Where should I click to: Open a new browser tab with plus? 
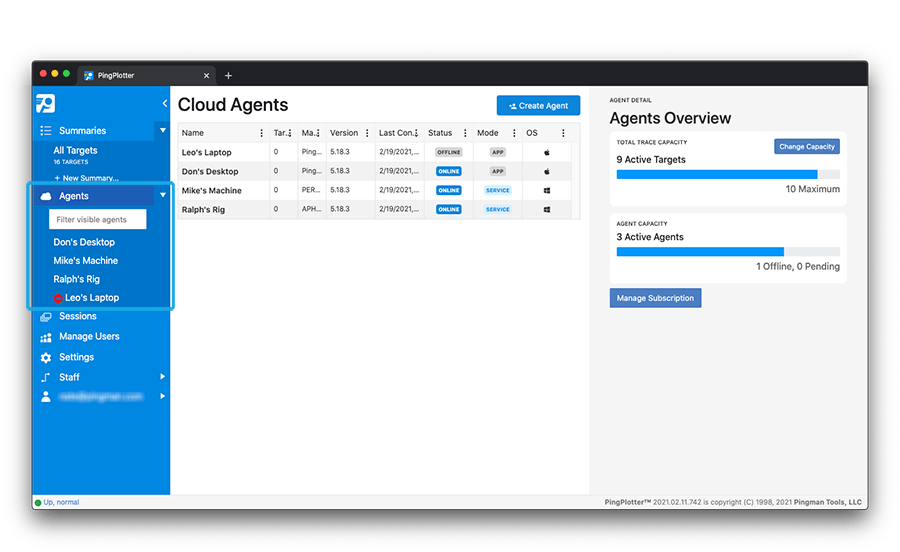[228, 76]
